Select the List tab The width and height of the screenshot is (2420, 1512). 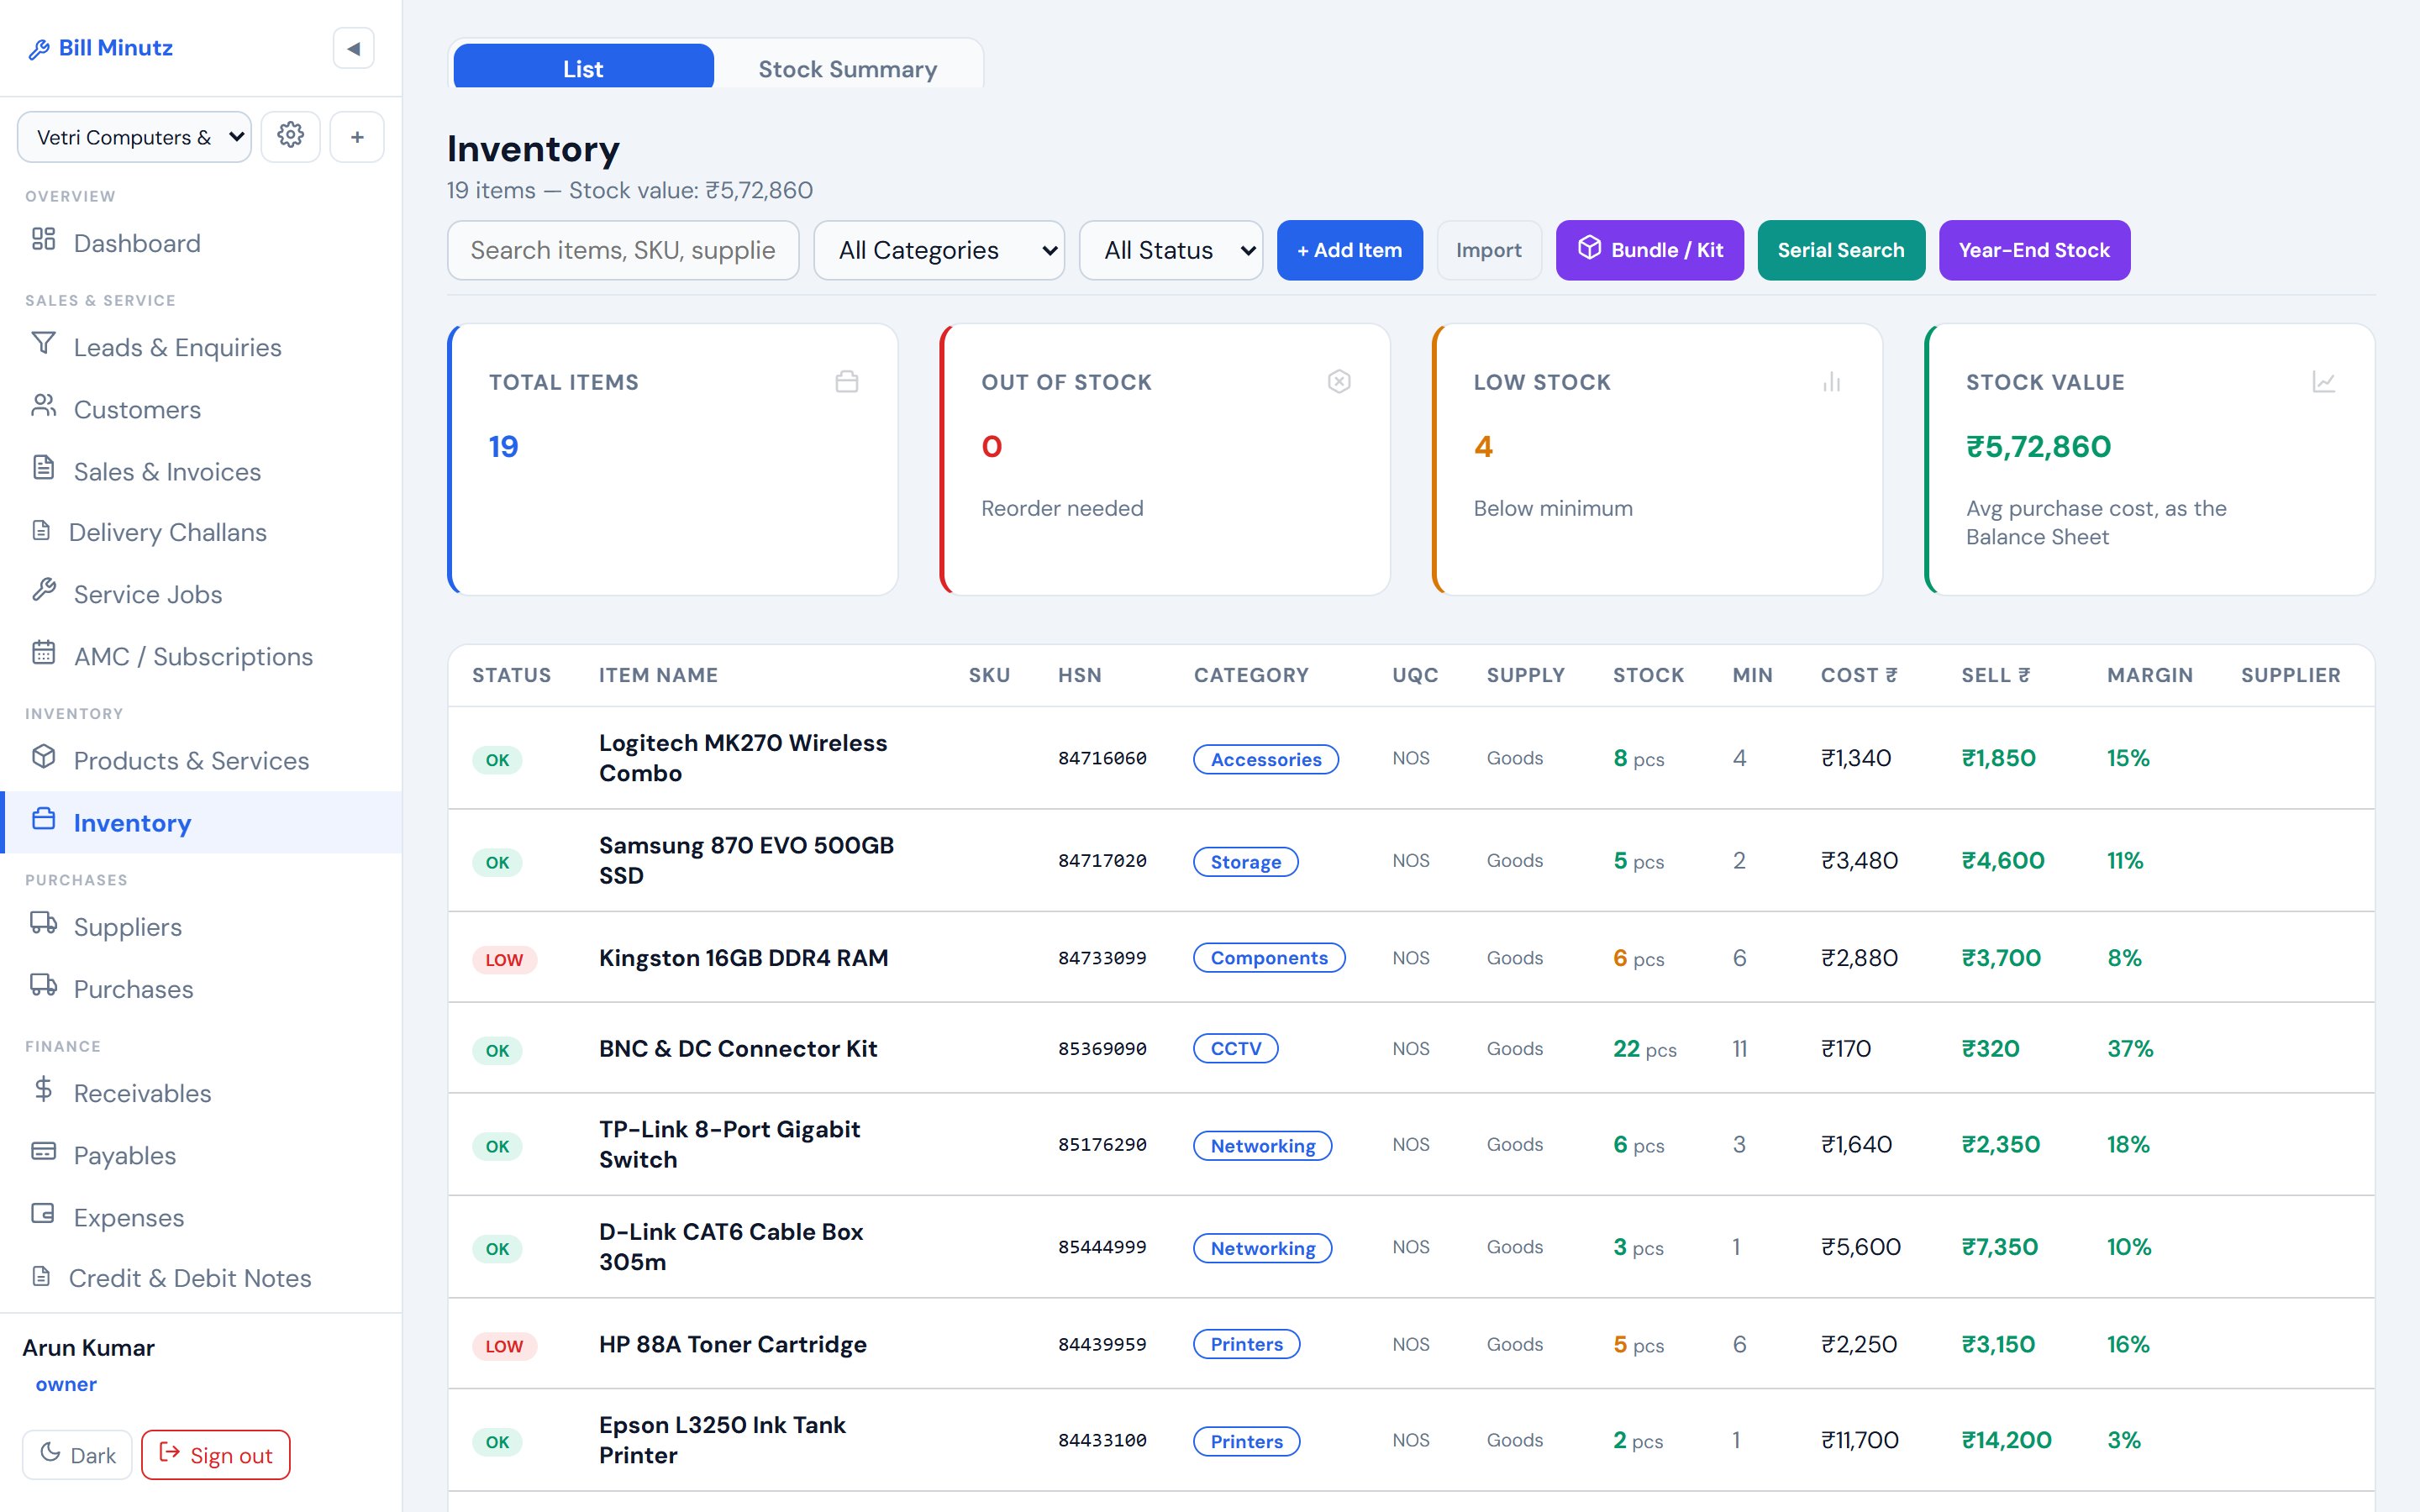pyautogui.click(x=583, y=68)
